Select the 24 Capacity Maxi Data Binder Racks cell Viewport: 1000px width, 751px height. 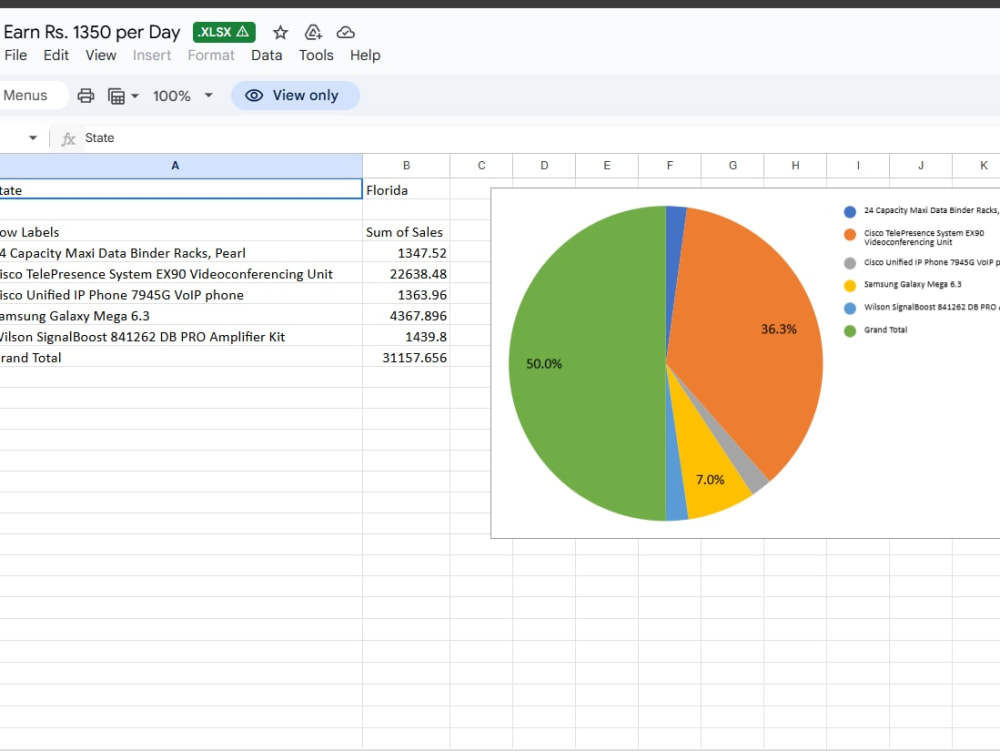pyautogui.click(x=181, y=253)
